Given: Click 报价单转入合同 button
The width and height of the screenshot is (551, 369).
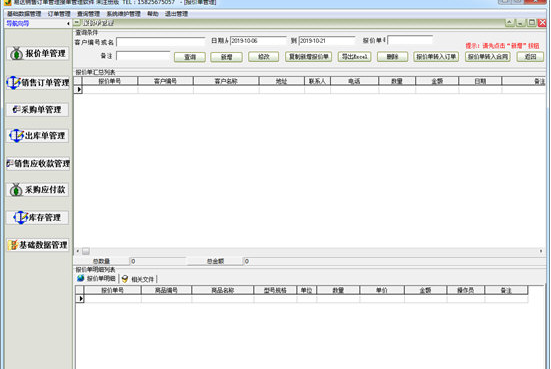Looking at the screenshot, I should point(488,57).
